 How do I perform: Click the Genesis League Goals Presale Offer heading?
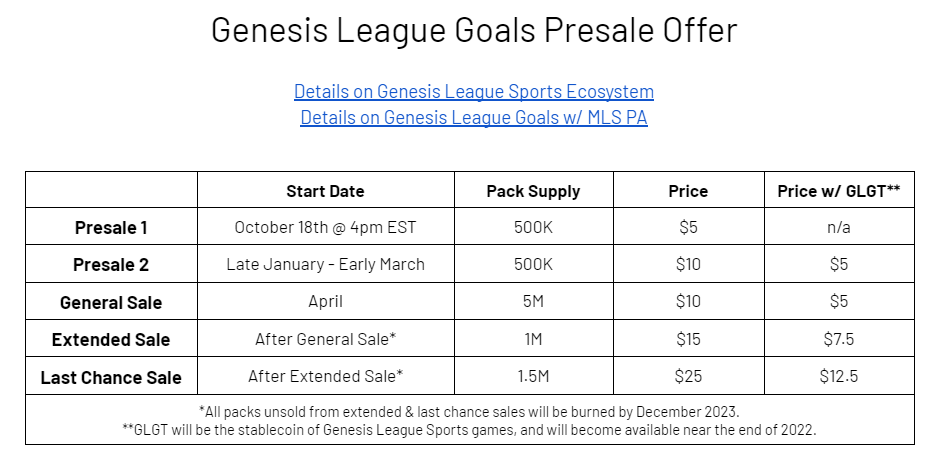point(474,30)
